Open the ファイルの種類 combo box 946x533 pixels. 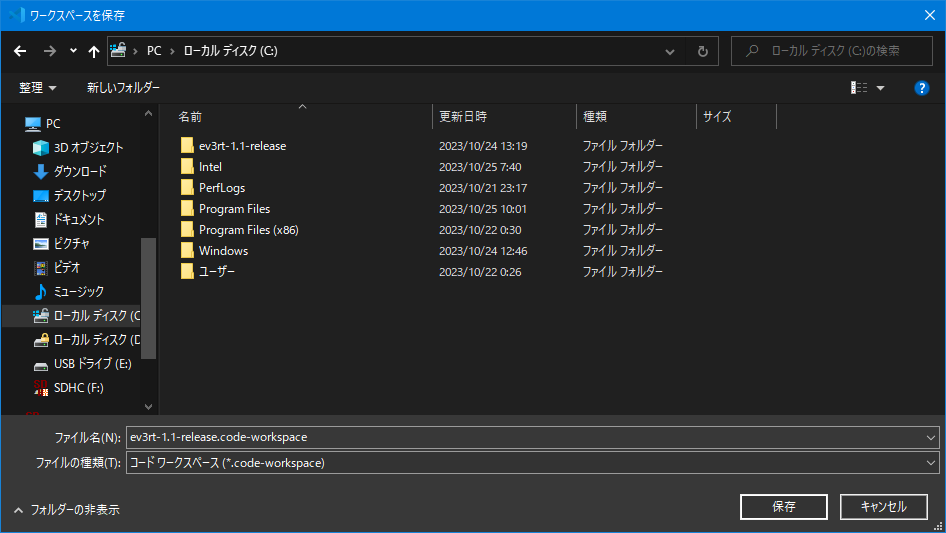tap(532, 463)
